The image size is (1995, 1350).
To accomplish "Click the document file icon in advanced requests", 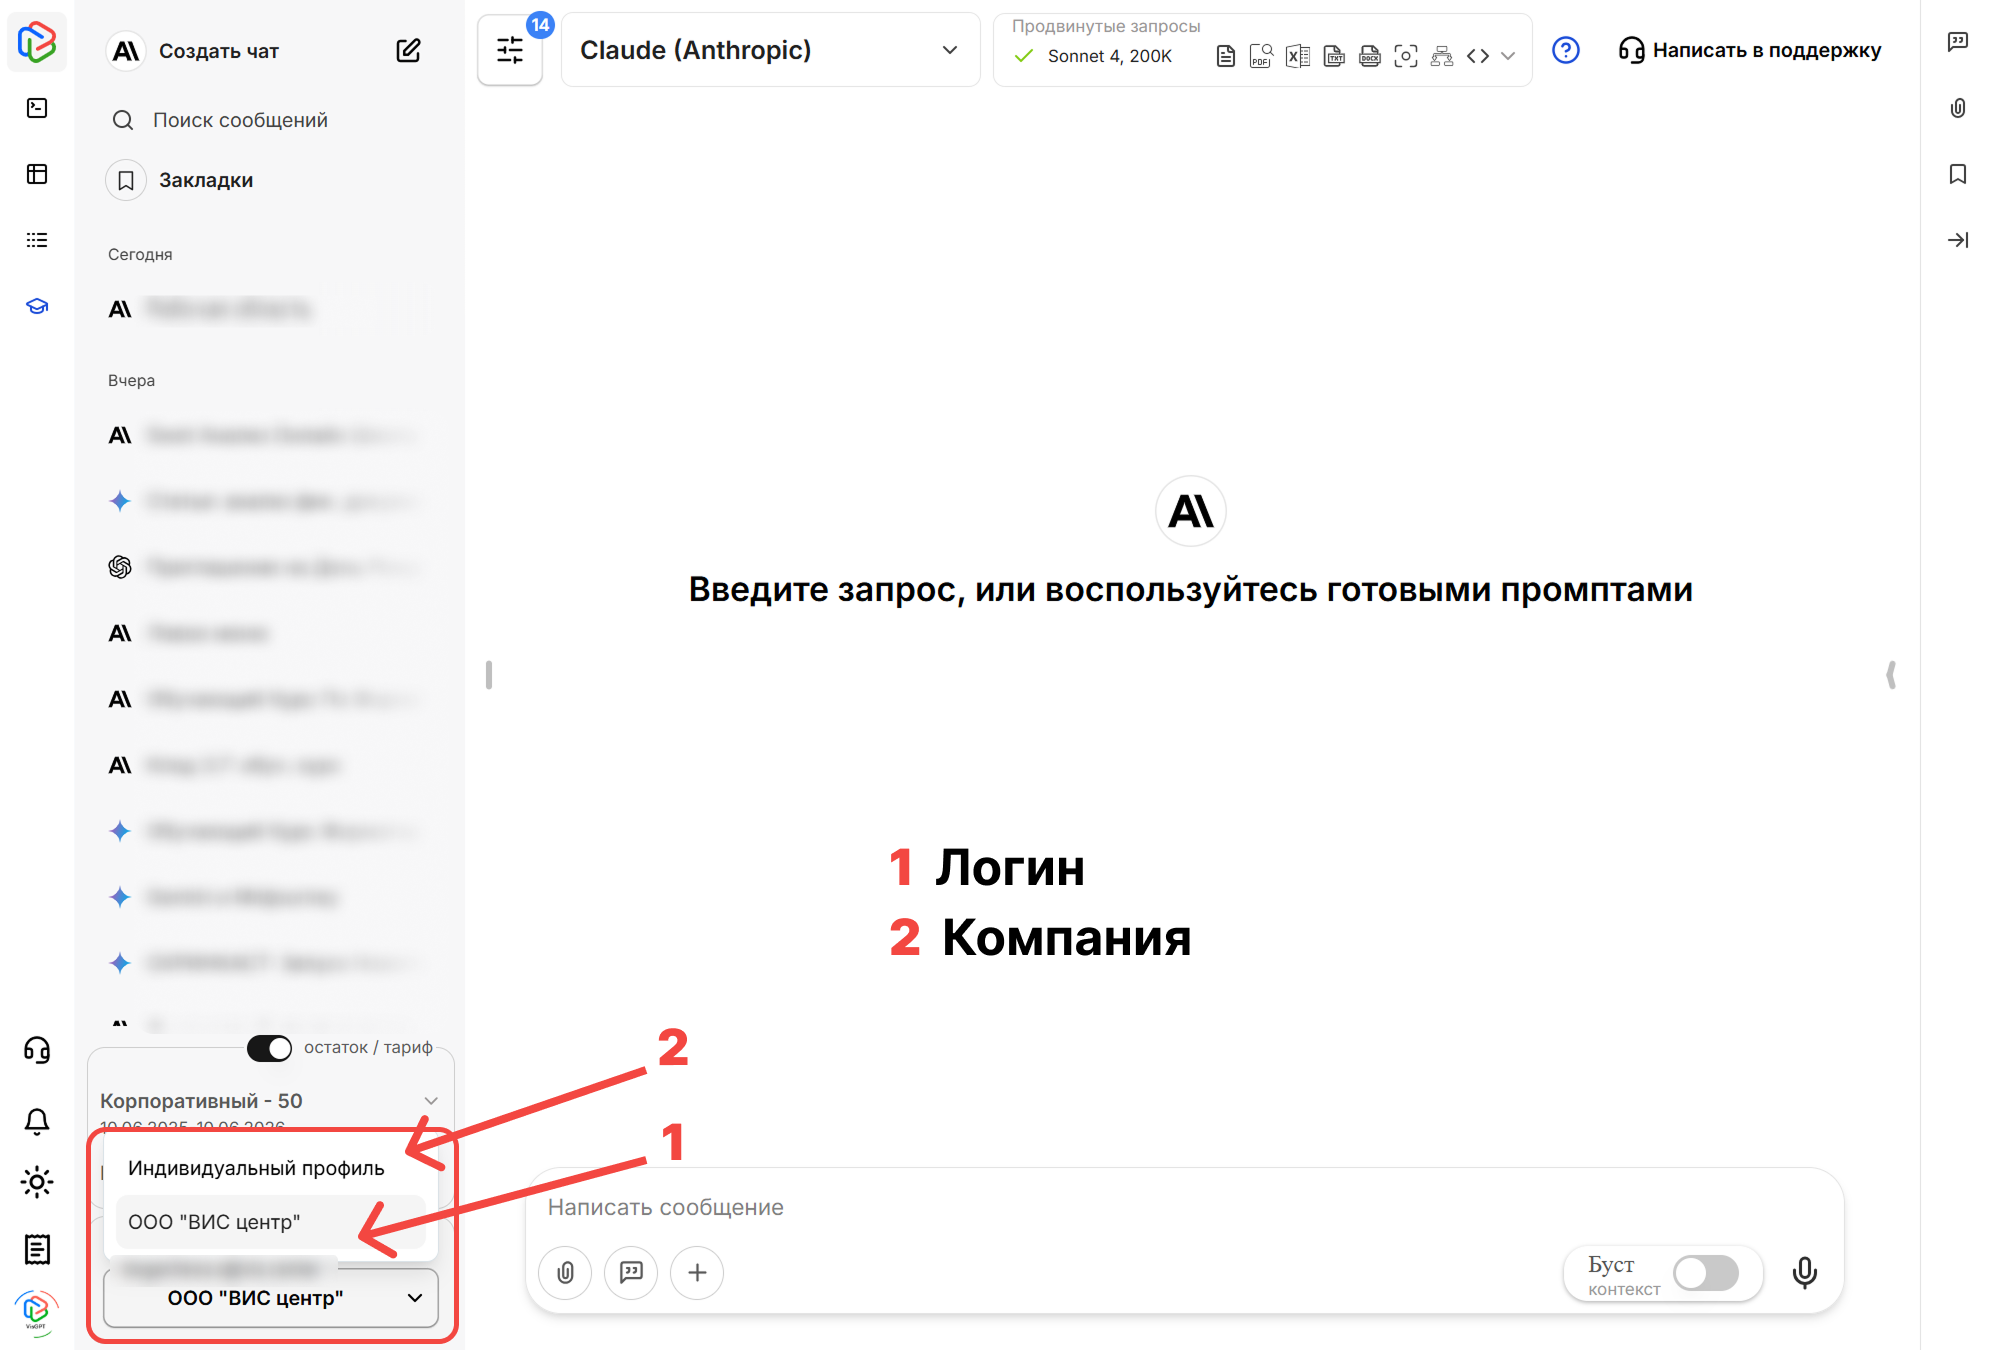I will (1225, 56).
